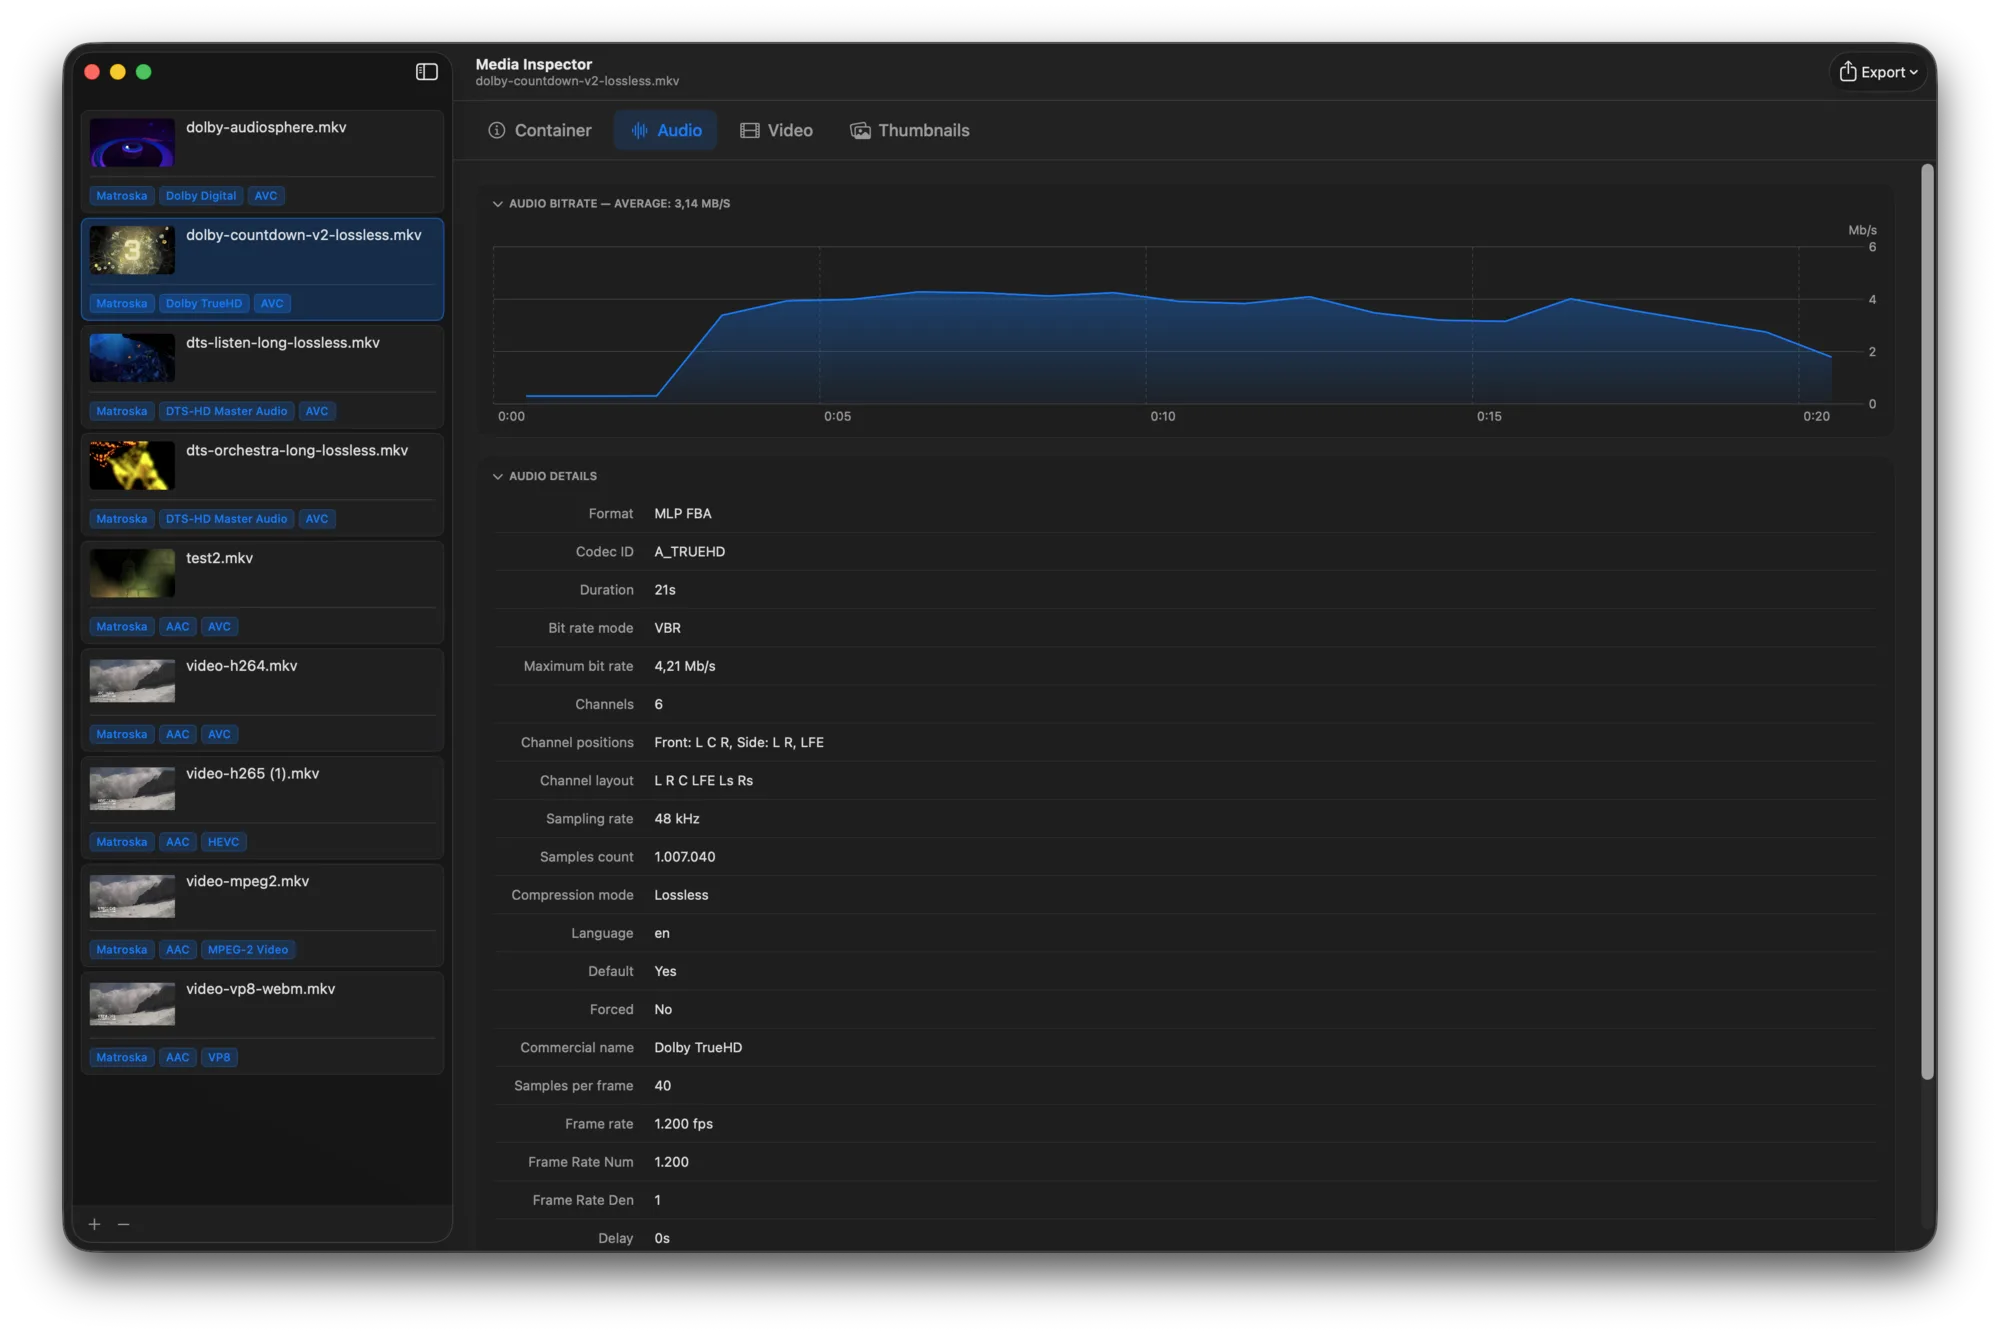Toggle the sidebar visibility icon
Screen dimensions: 2000x1335
(427, 72)
